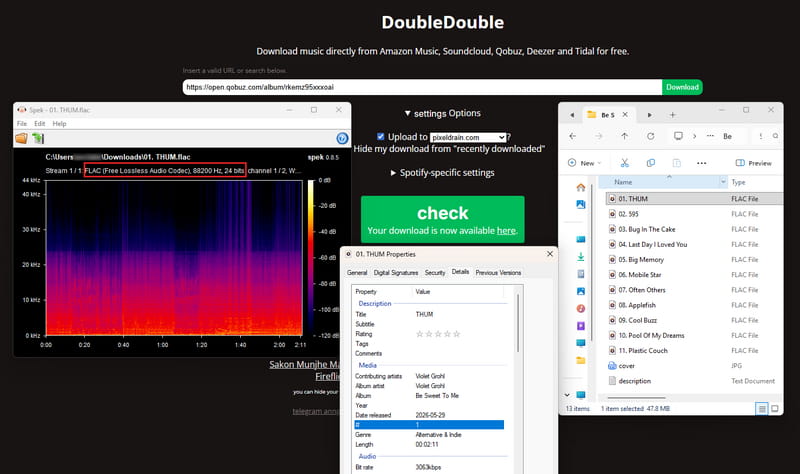The width and height of the screenshot is (800, 474).
Task: Click the search icon in Explorer
Action: tap(775, 136)
